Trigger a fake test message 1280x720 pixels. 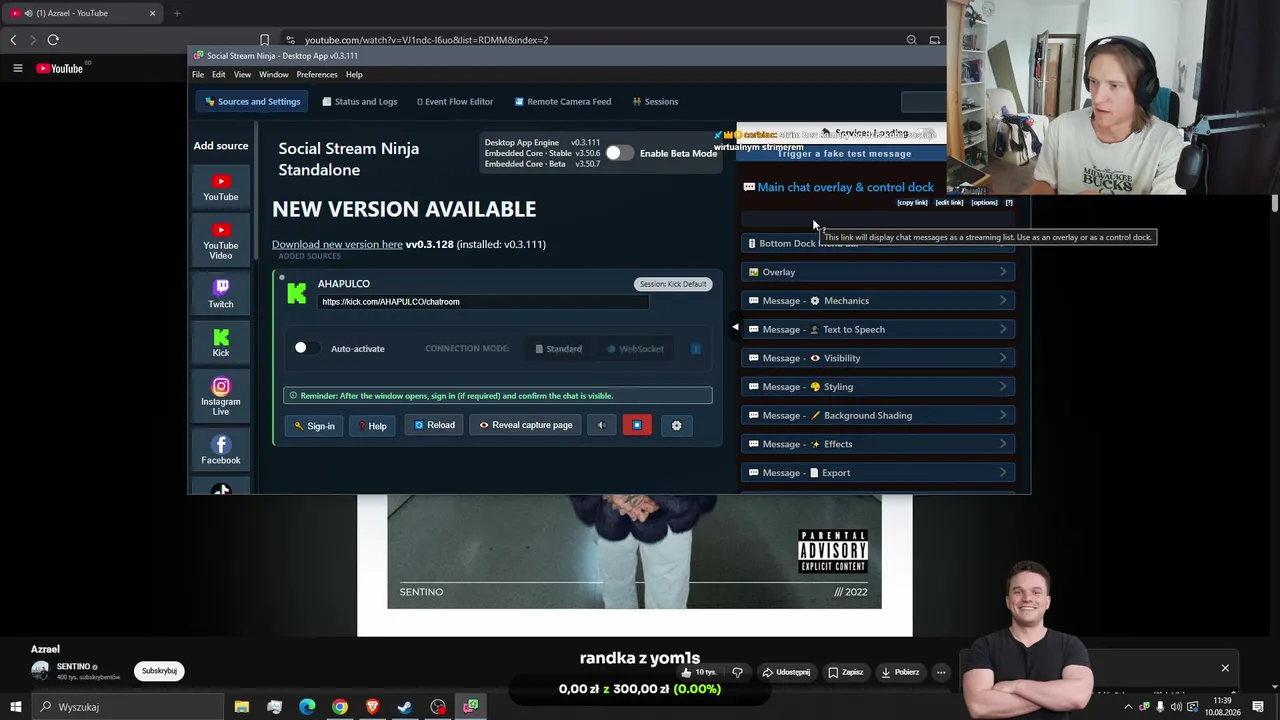pyautogui.click(x=844, y=154)
